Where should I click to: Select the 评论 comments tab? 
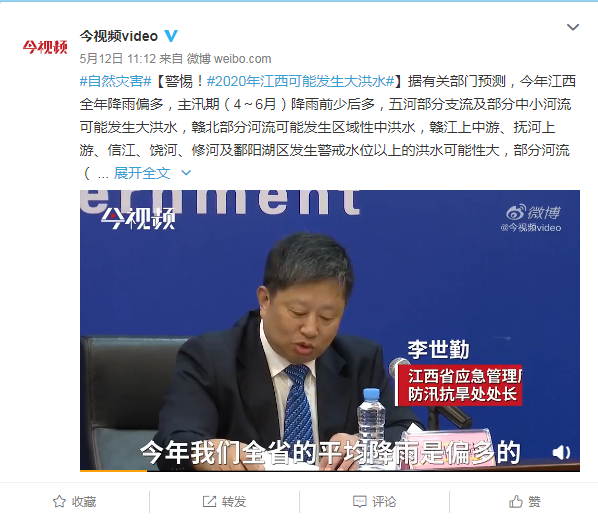click(x=375, y=501)
